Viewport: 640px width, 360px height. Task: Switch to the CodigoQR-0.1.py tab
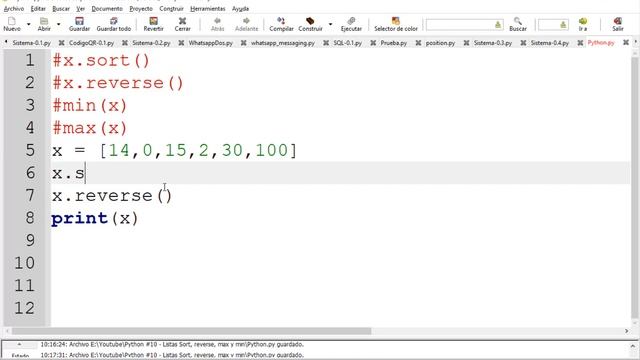coord(91,43)
